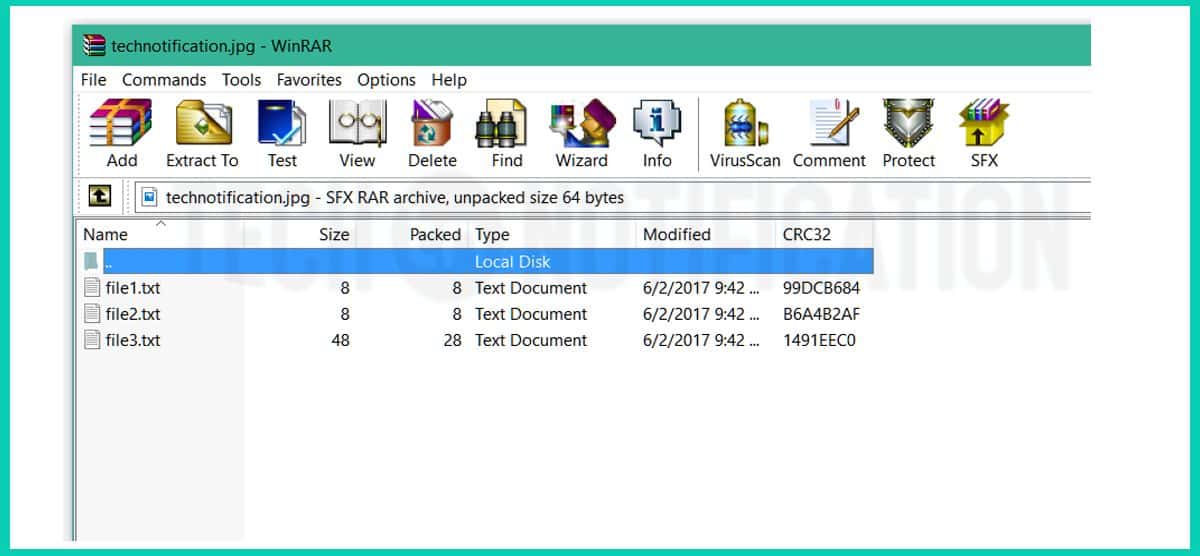Click file3.txt size value 48
This screenshot has height=556, width=1200.
pyautogui.click(x=340, y=340)
